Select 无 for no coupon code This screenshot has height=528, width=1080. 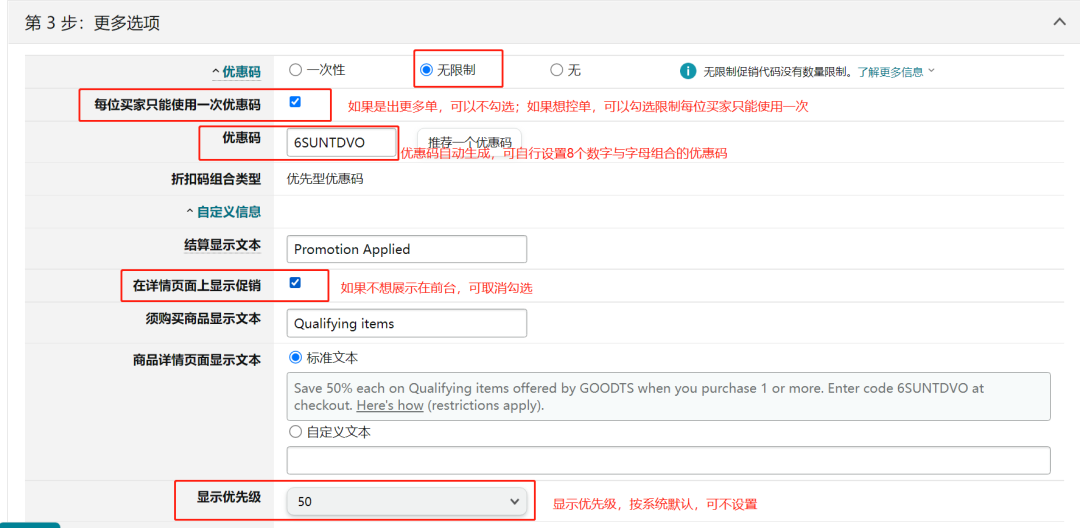556,70
